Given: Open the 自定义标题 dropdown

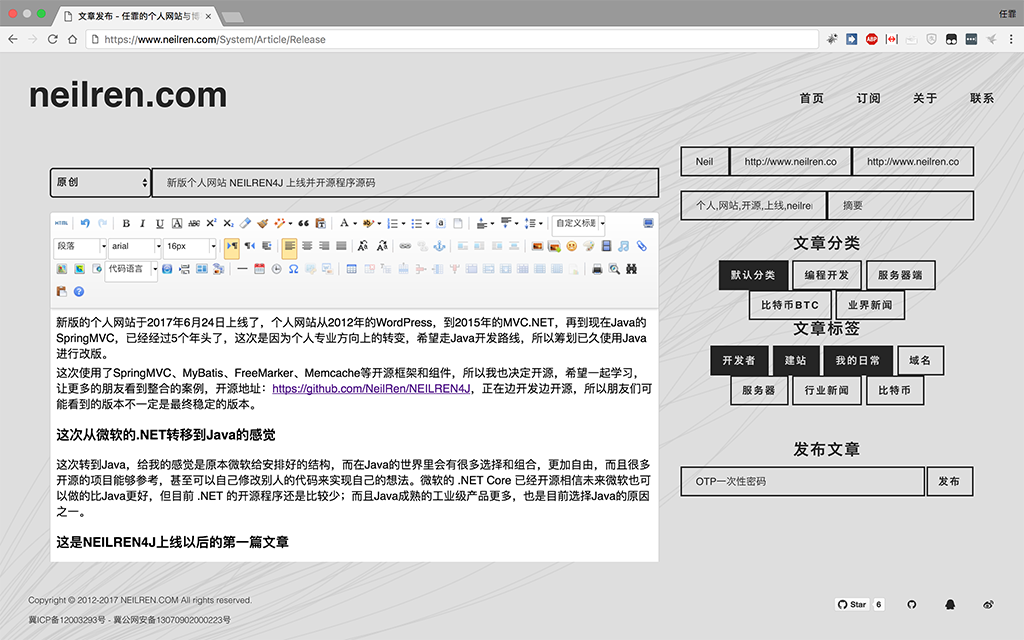Looking at the screenshot, I should [x=579, y=223].
